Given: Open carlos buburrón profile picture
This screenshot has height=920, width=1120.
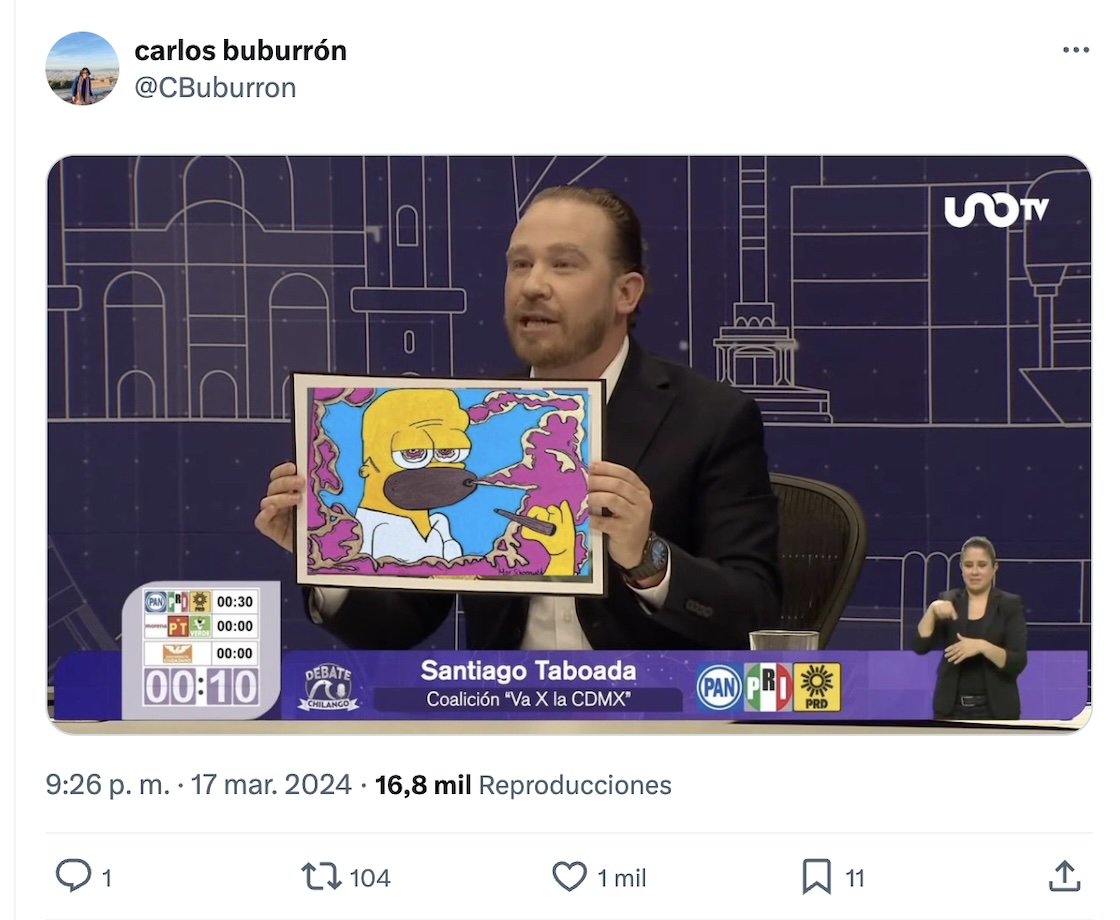Looking at the screenshot, I should [82, 69].
